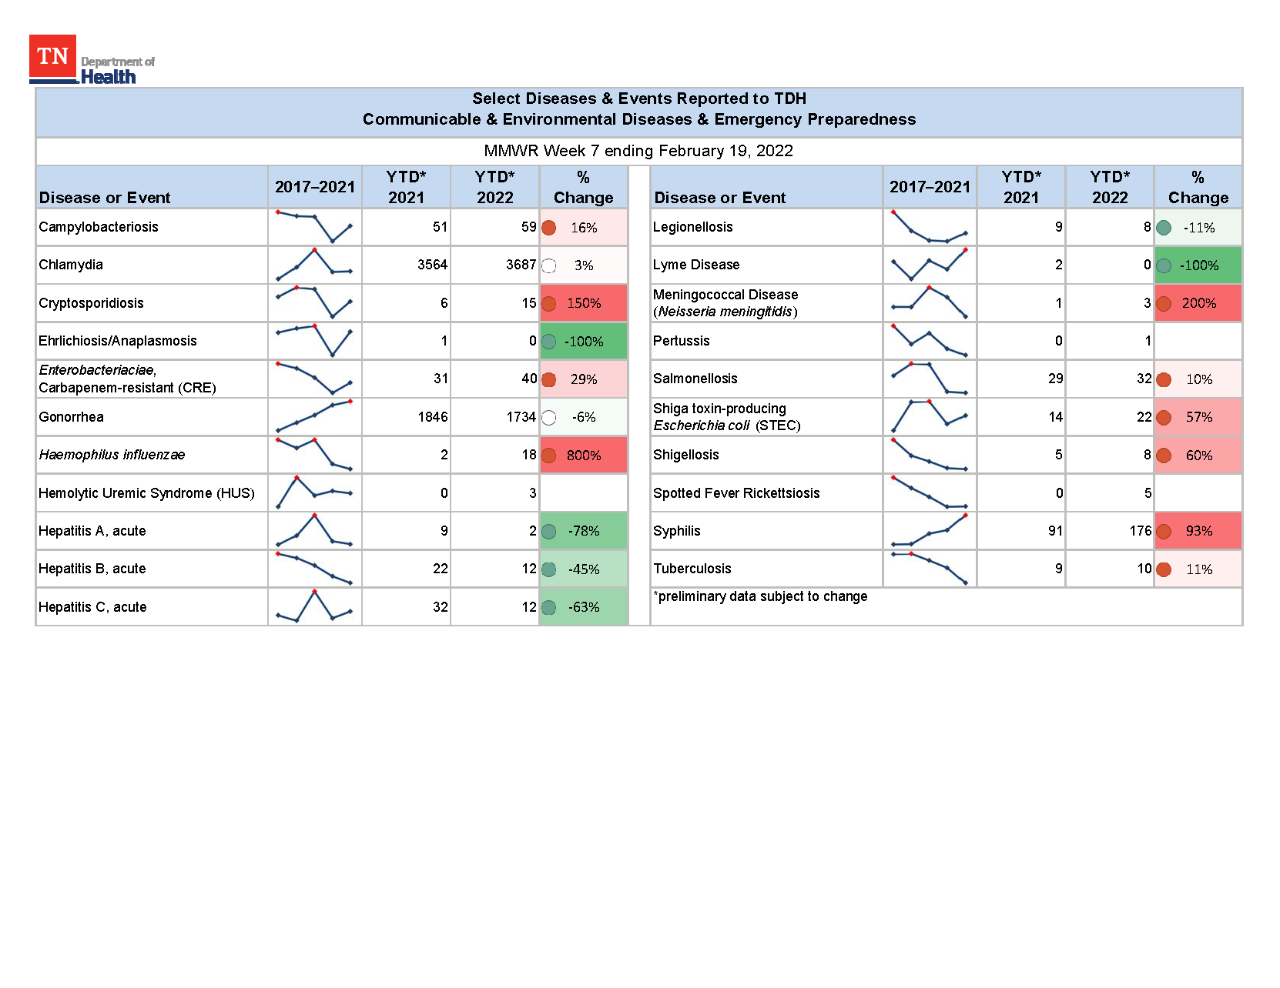
Task: Click the 2017–2021 trend sparkline for Campylobacteriosis
Action: point(314,227)
